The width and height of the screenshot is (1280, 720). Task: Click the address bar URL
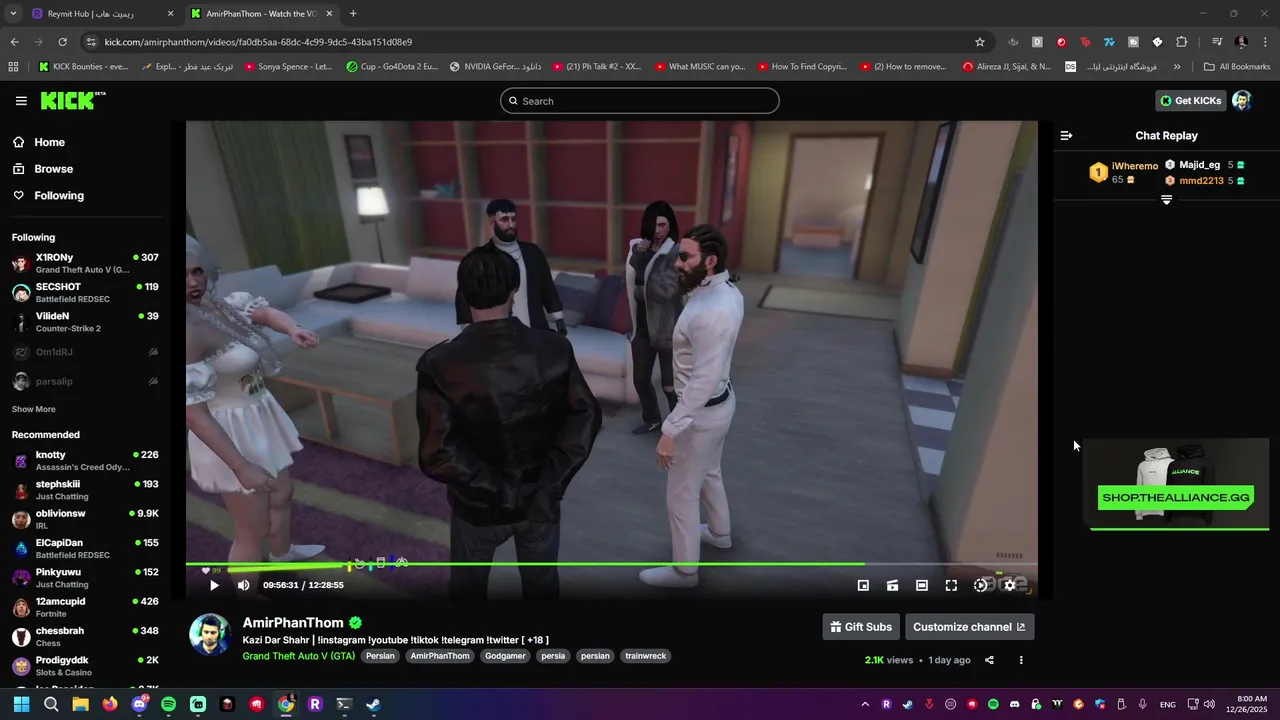click(x=258, y=42)
